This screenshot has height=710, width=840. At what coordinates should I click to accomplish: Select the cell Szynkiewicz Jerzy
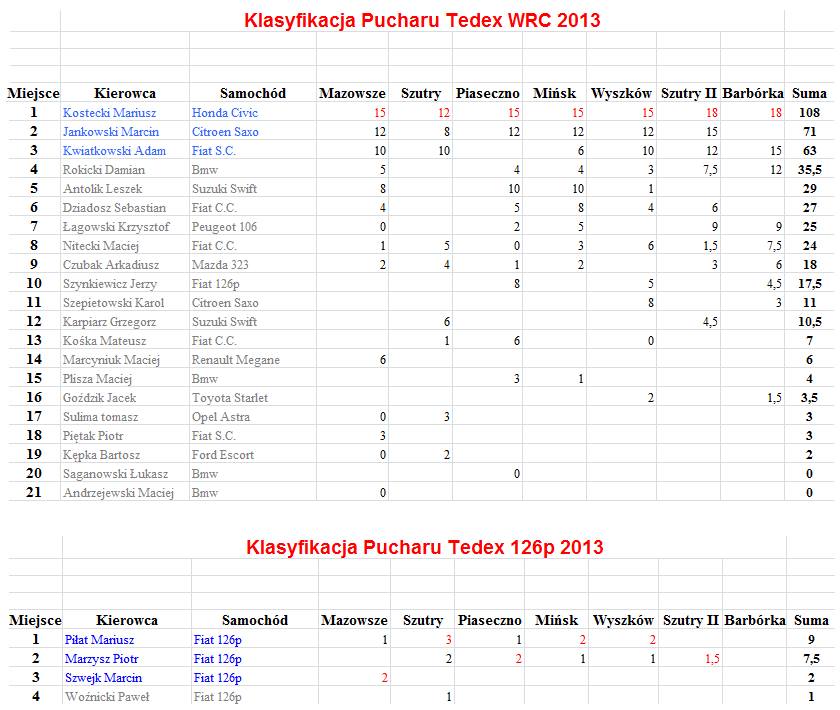point(110,284)
